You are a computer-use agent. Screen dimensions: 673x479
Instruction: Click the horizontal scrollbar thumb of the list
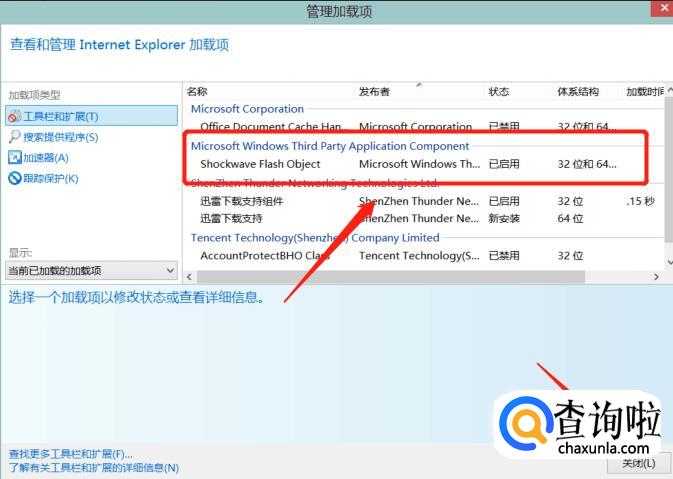391,277
